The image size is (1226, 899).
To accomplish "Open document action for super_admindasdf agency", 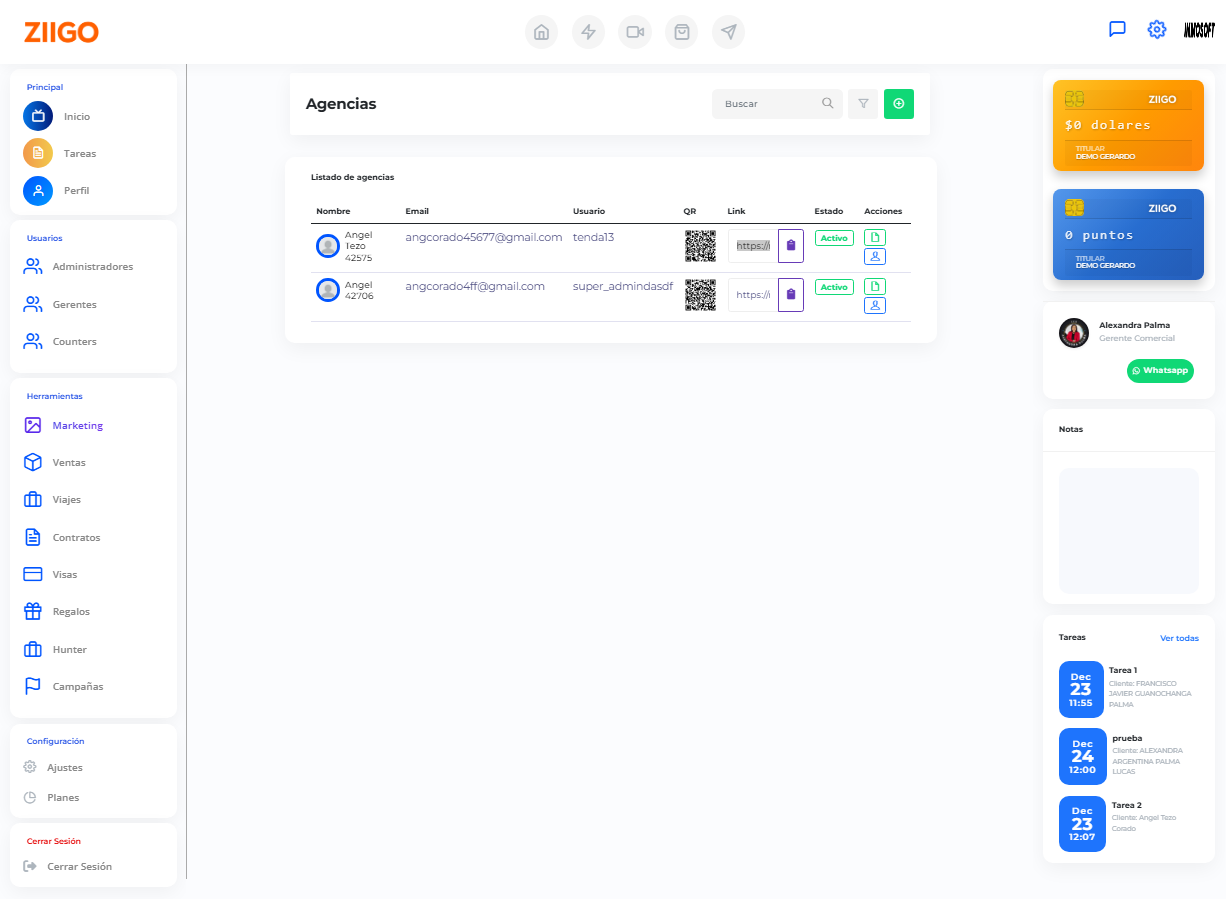I will (x=875, y=287).
